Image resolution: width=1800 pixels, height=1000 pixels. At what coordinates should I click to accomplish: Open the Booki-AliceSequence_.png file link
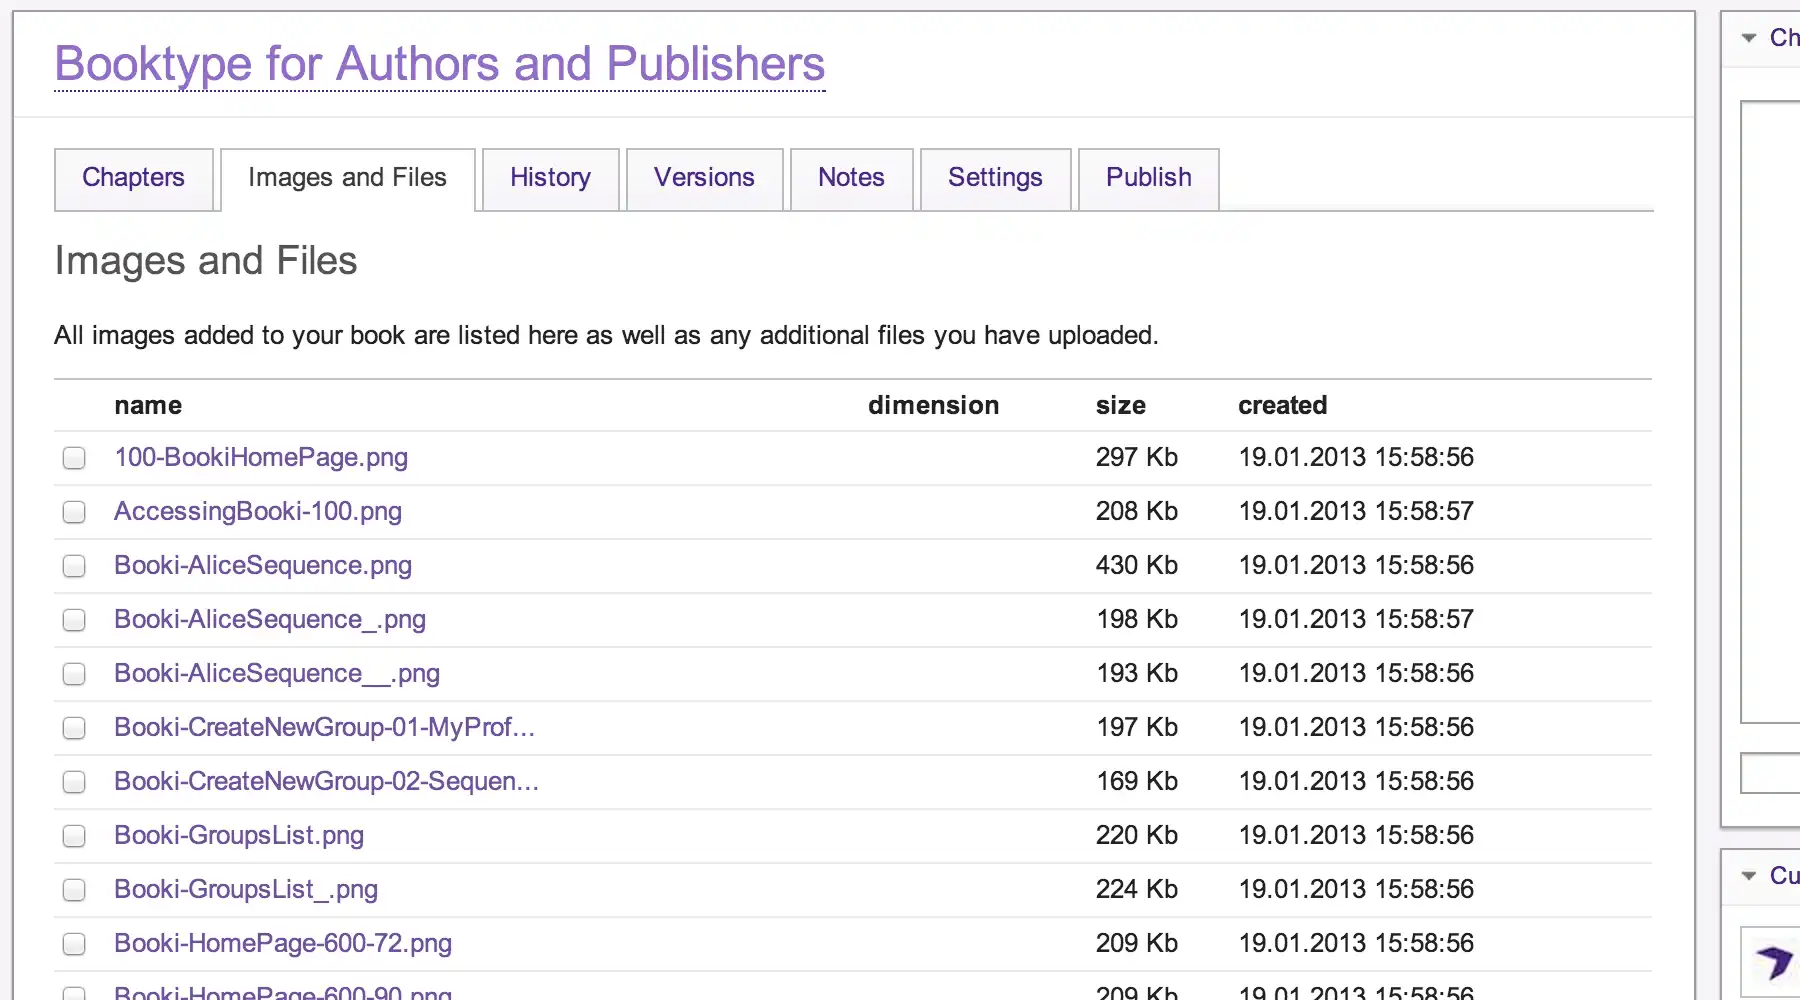(x=270, y=620)
